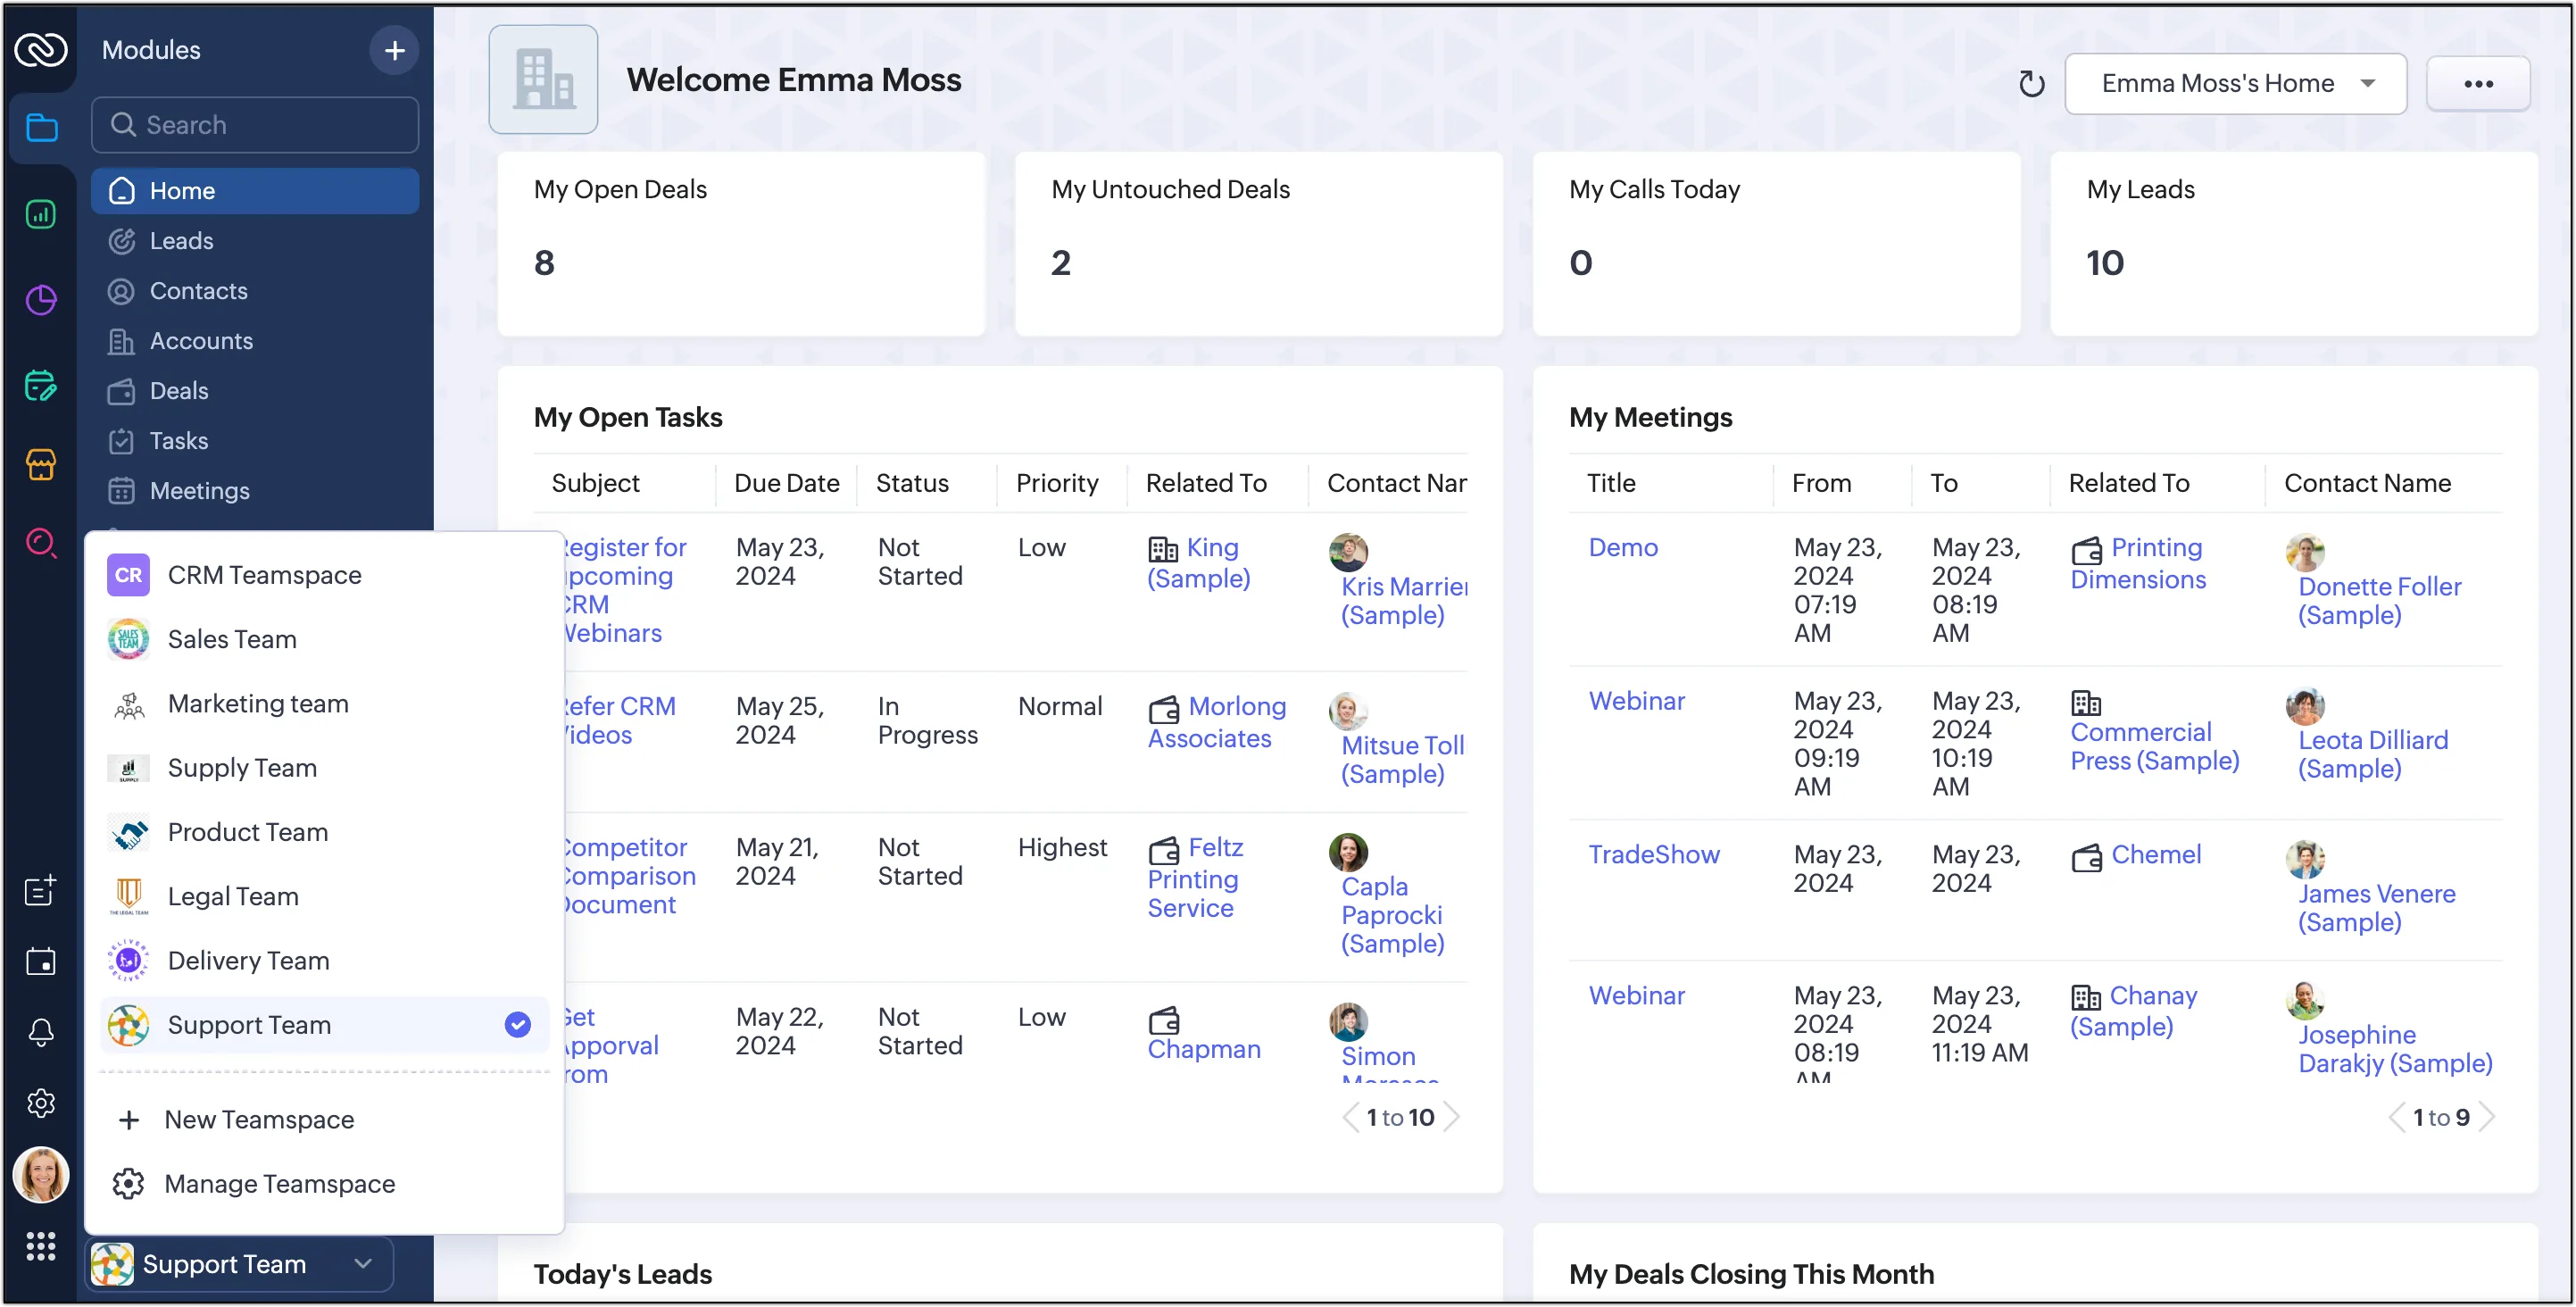Screen dimensions: 2576x1307
Task: Switch to CRM Teamspace option
Action: pyautogui.click(x=264, y=575)
